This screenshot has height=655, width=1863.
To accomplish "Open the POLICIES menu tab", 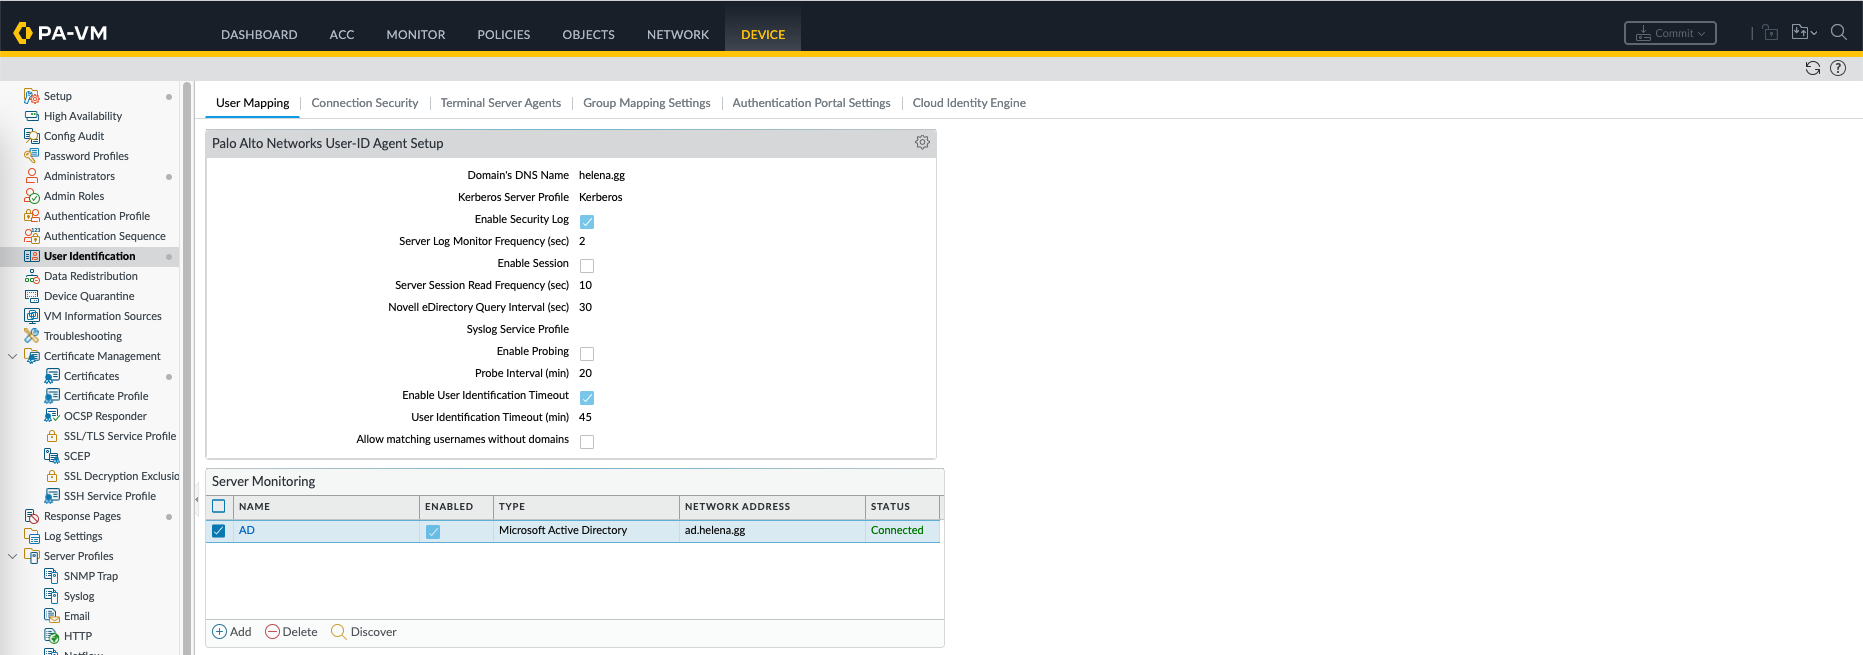I will click(x=503, y=34).
